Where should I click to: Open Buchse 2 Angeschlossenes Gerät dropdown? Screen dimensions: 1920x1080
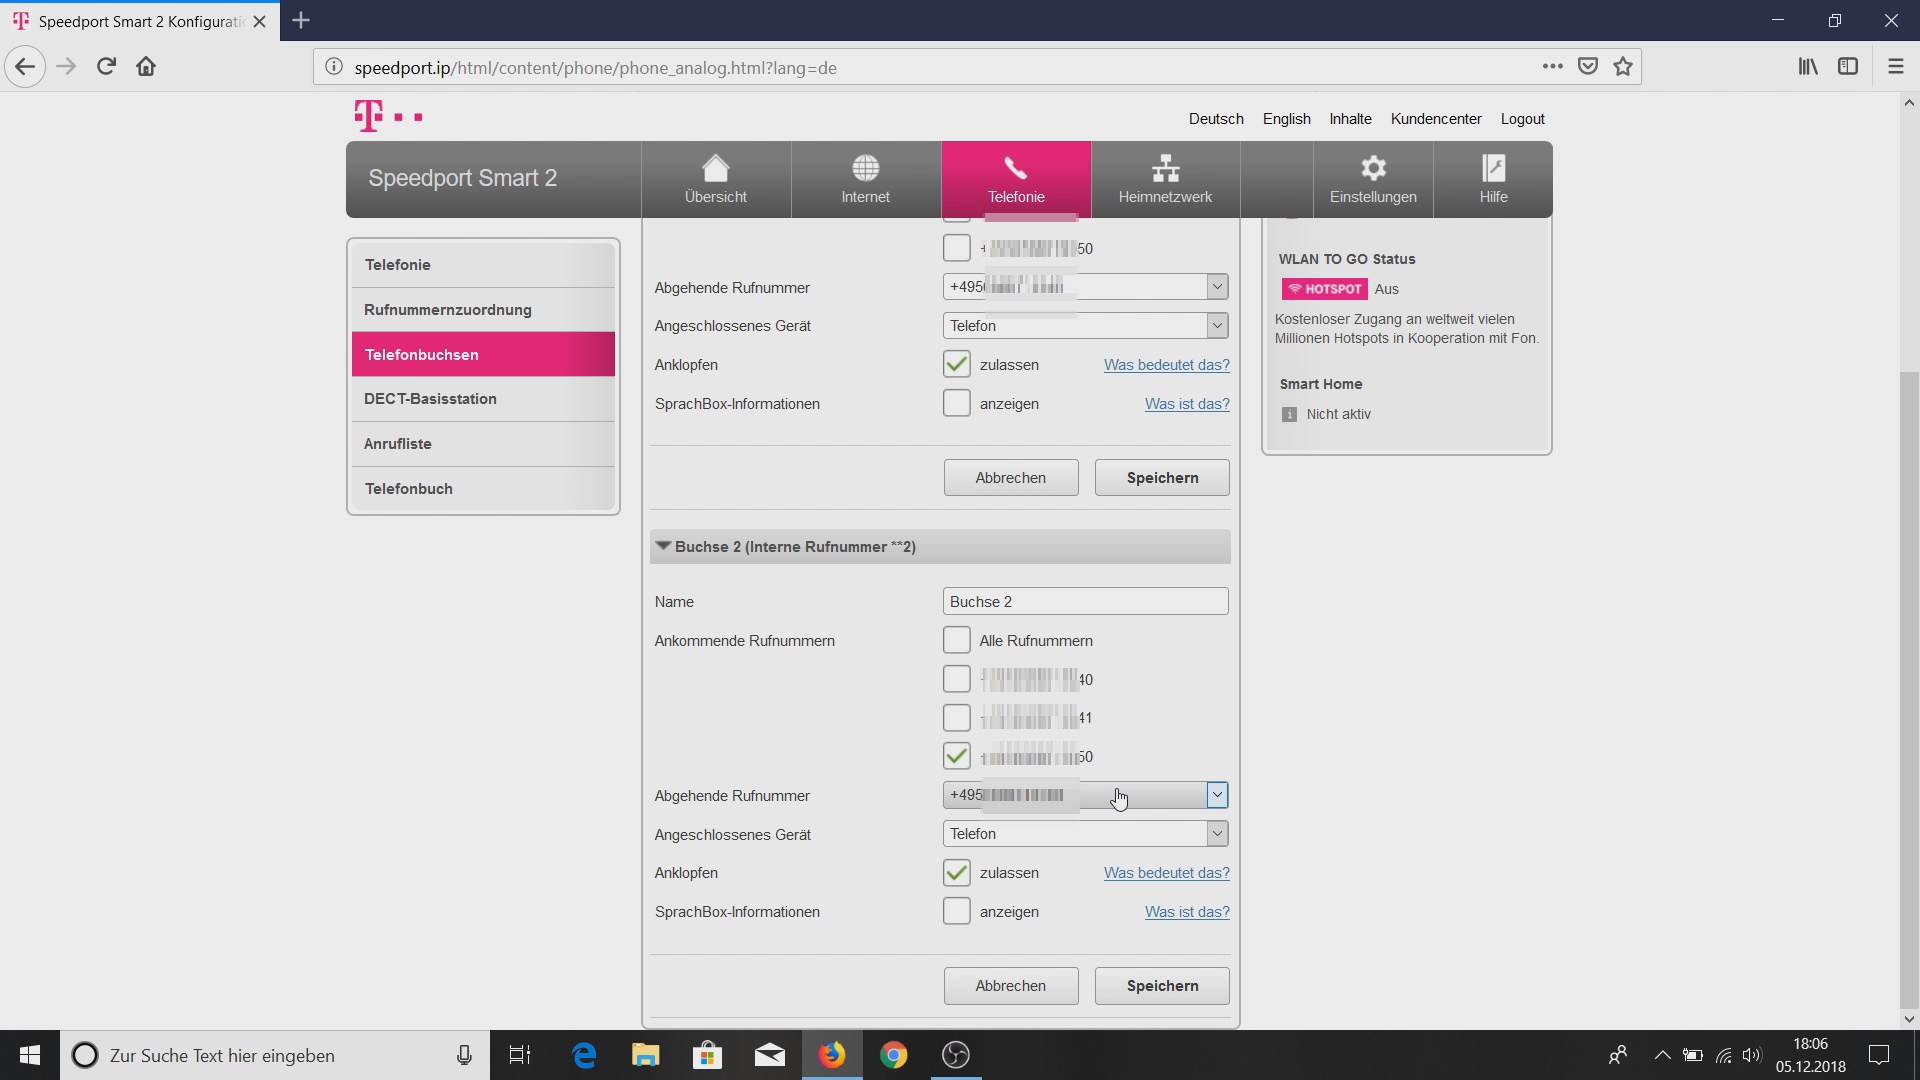(x=1085, y=834)
